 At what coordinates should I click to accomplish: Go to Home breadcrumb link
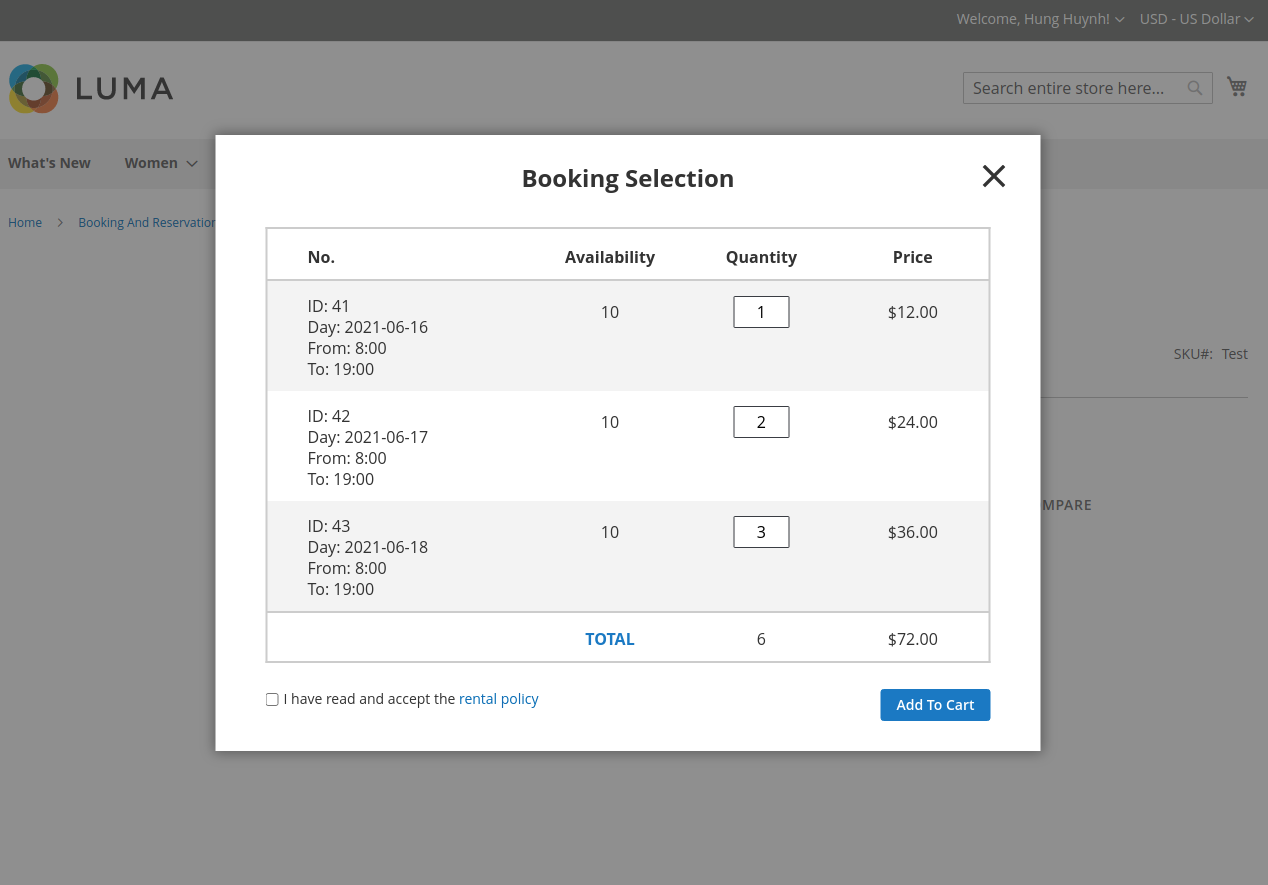point(25,223)
